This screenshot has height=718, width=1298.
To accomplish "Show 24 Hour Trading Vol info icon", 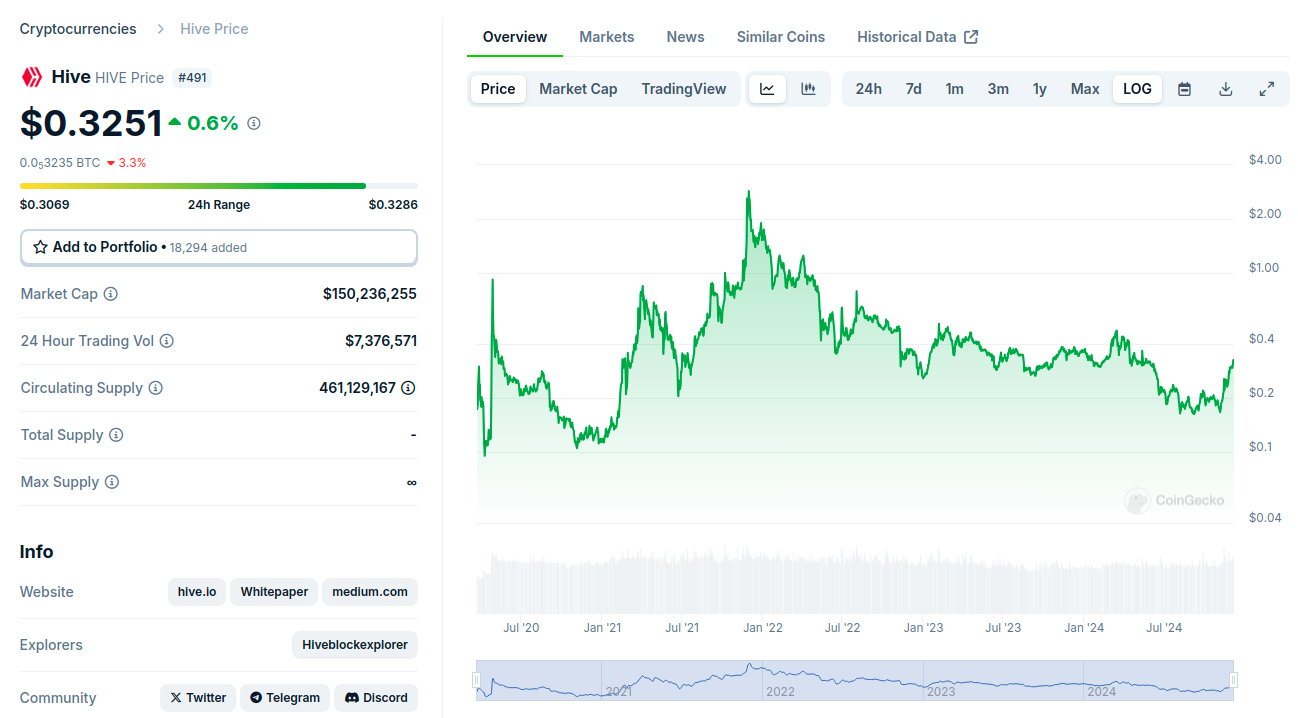I will (x=167, y=341).
